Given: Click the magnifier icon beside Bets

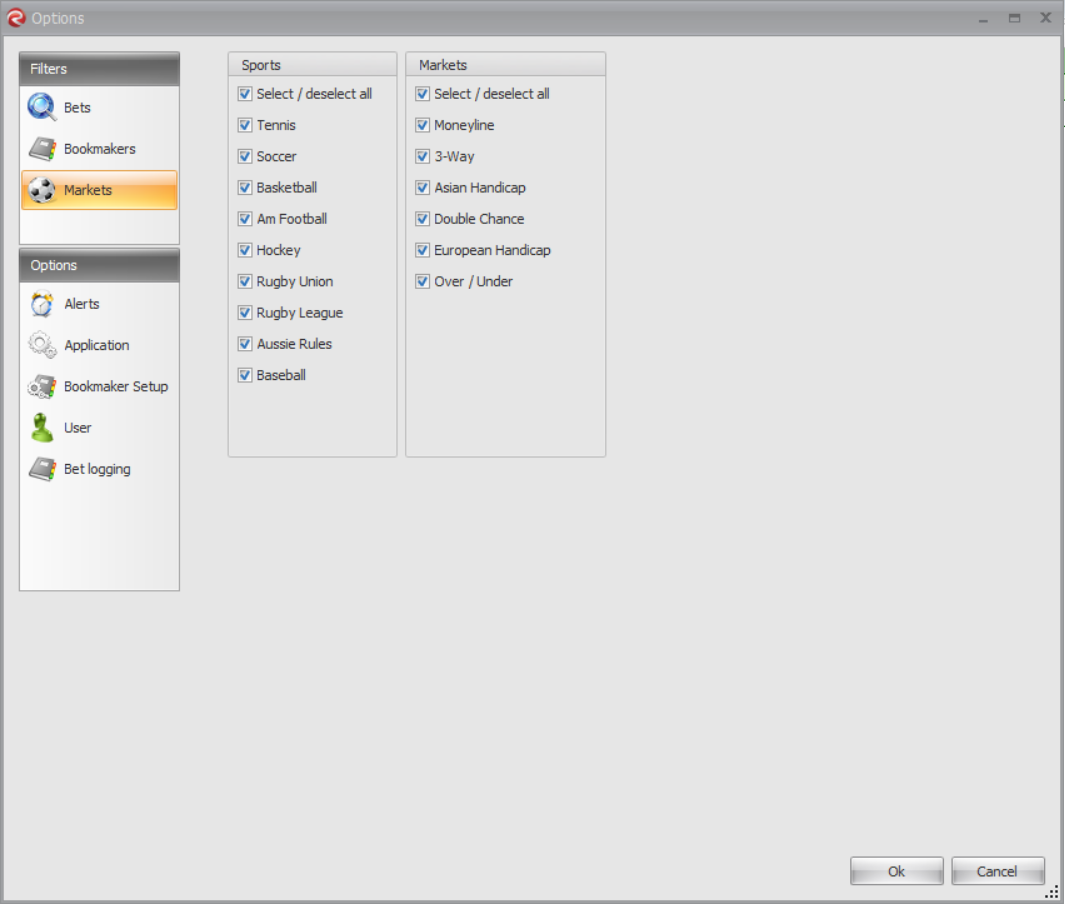Looking at the screenshot, I should tap(42, 107).
